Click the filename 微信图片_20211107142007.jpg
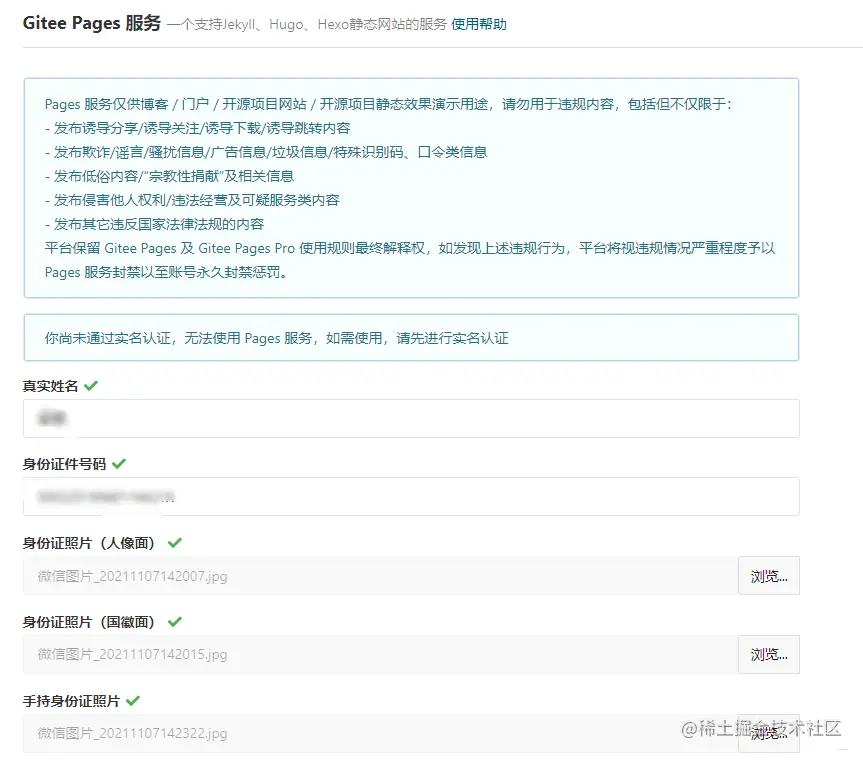The image size is (863, 760). click(x=128, y=576)
